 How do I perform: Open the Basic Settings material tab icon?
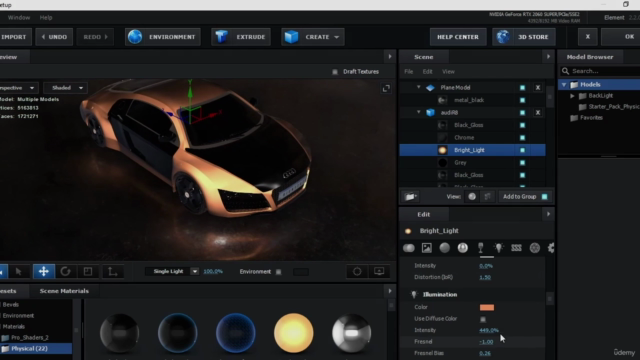409,248
